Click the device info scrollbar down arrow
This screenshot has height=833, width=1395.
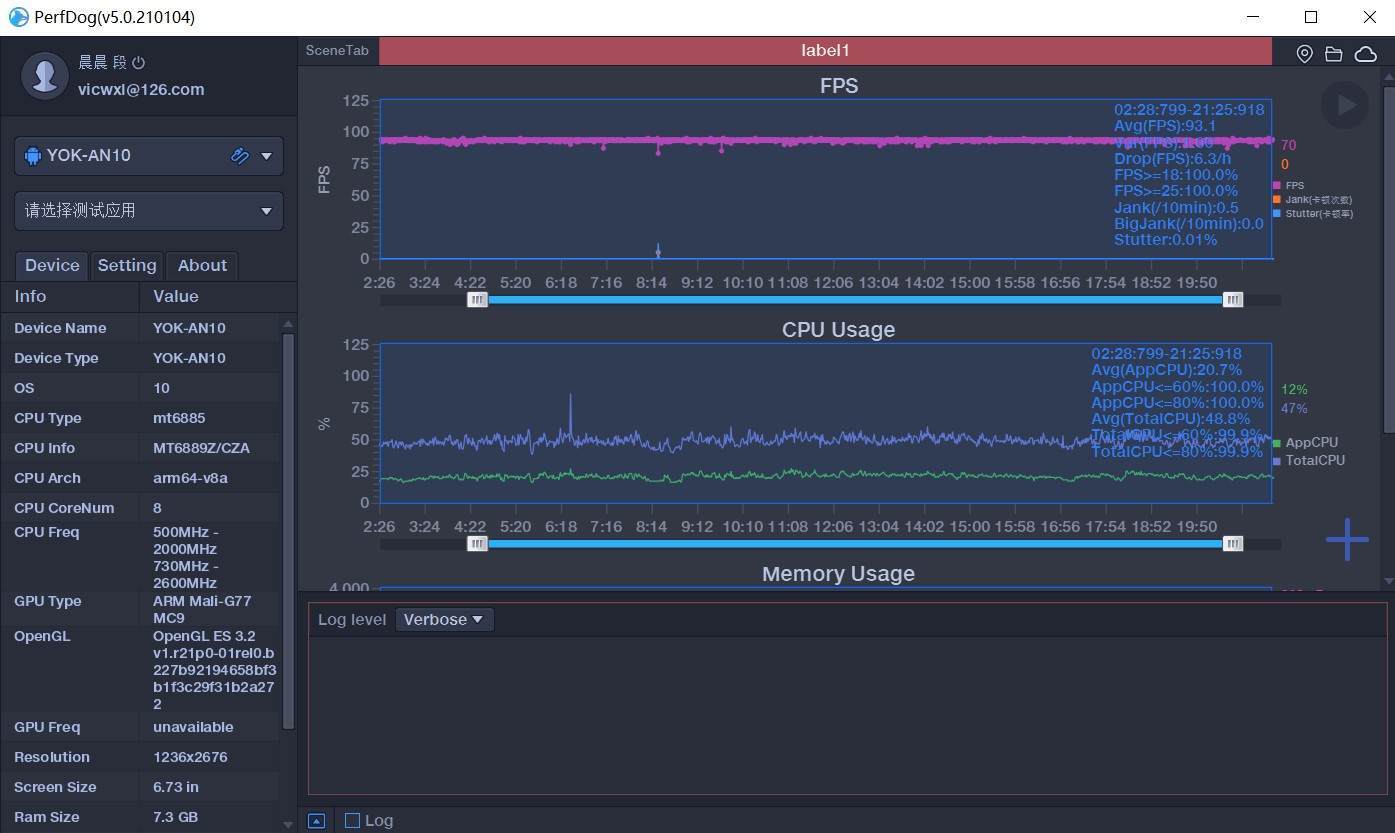(288, 825)
